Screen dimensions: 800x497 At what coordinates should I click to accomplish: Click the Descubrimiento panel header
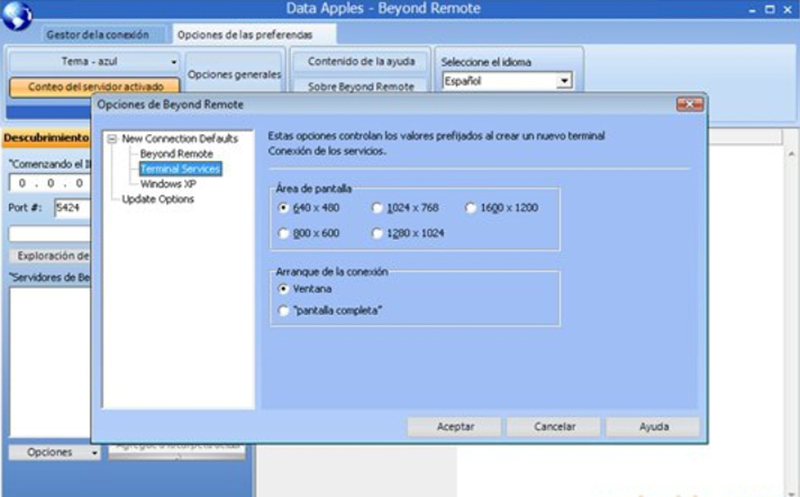coord(46,138)
